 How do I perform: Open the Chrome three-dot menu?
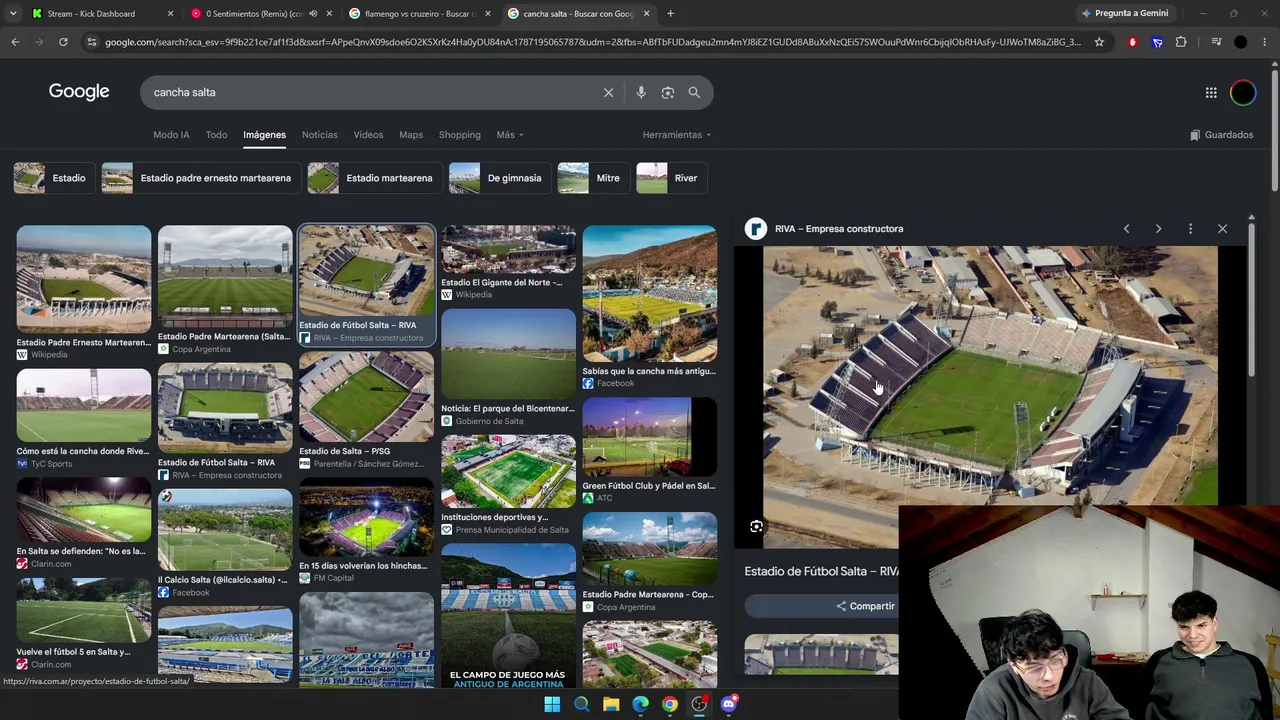[1265, 42]
